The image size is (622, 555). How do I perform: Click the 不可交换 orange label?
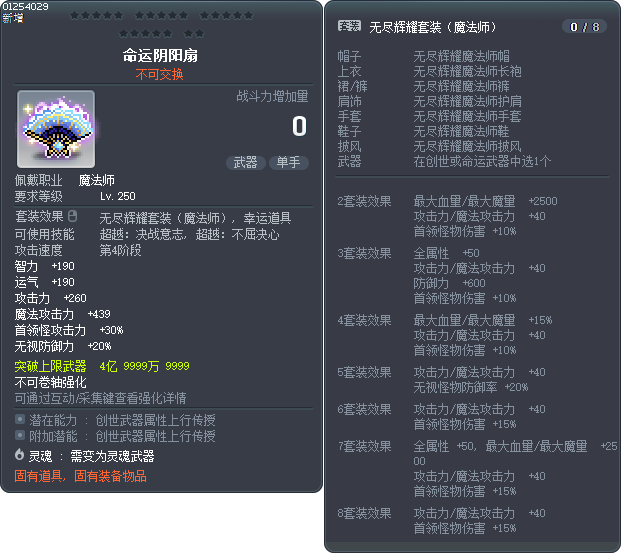(x=159, y=74)
